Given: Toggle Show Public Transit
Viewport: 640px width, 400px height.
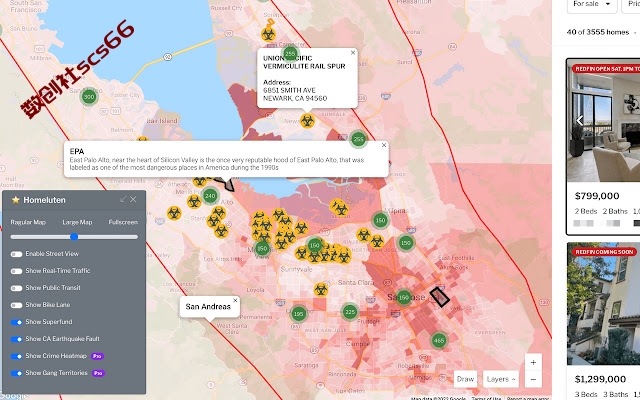Looking at the screenshot, I should point(16,288).
